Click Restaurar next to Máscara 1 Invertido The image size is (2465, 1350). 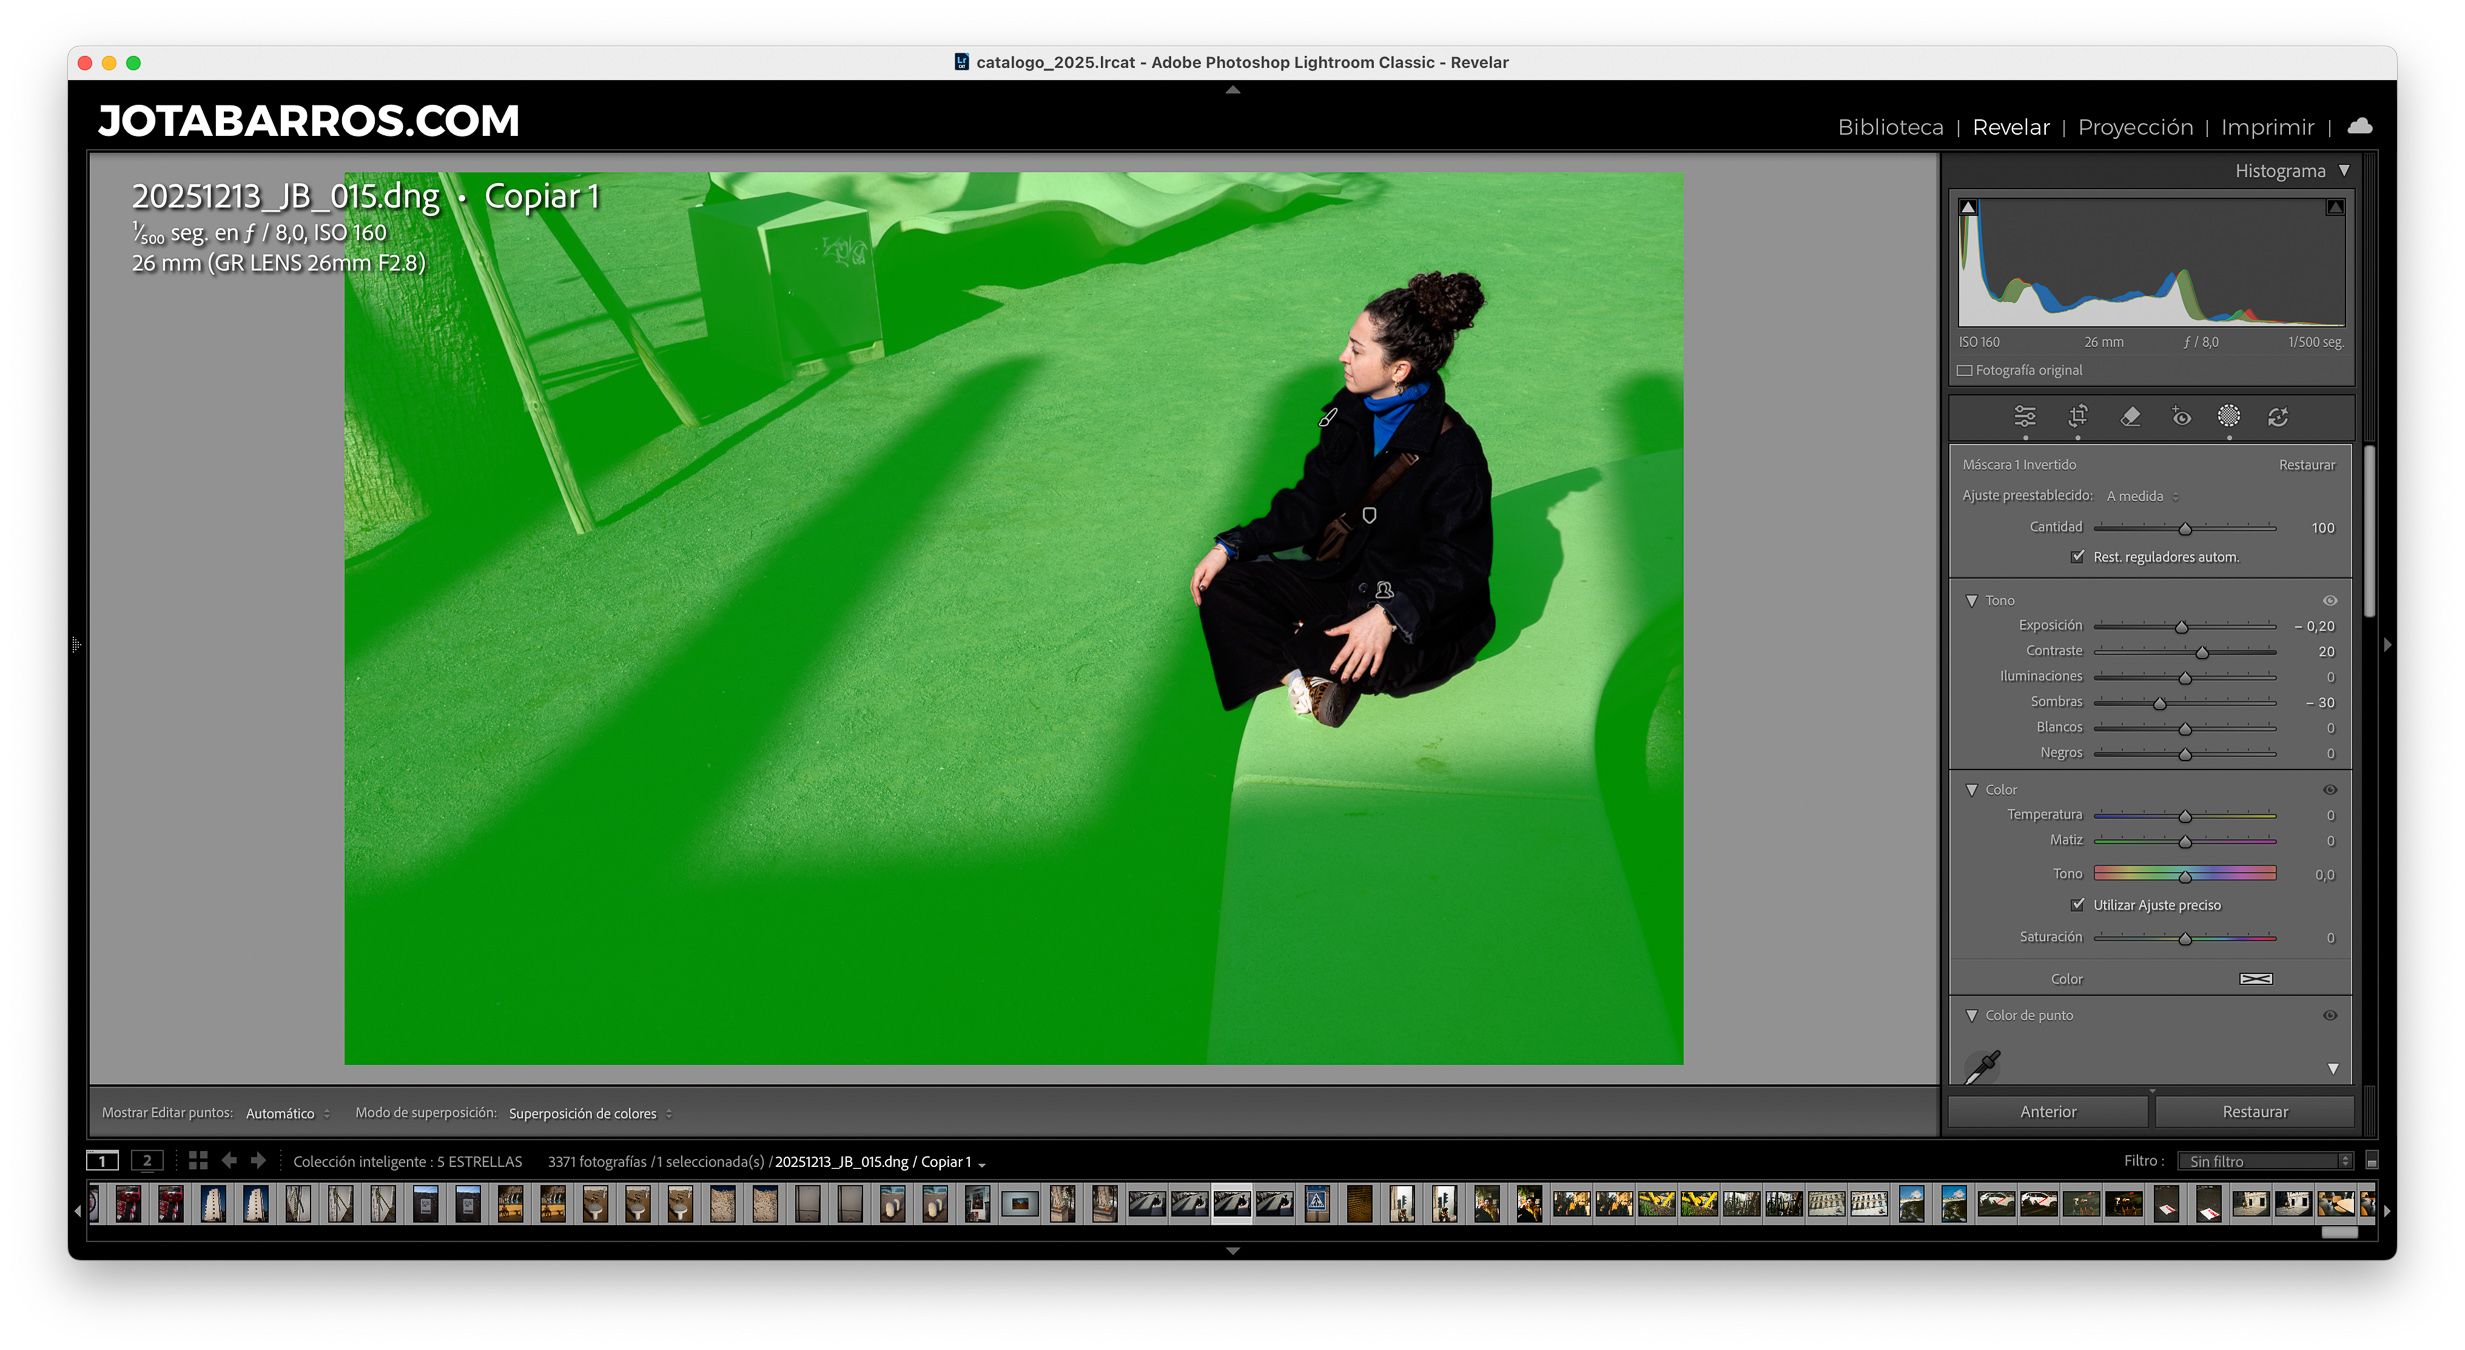2306,465
